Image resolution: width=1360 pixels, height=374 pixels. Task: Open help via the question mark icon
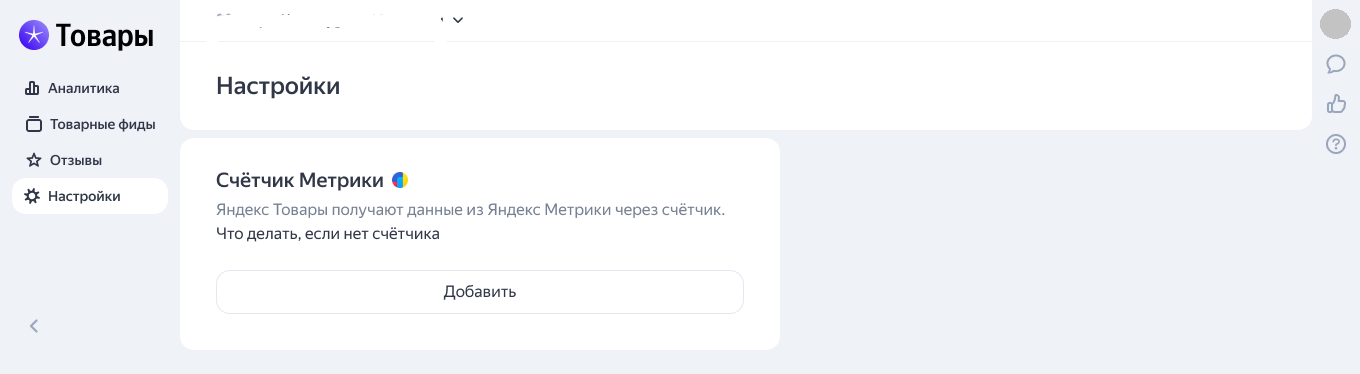coord(1336,144)
